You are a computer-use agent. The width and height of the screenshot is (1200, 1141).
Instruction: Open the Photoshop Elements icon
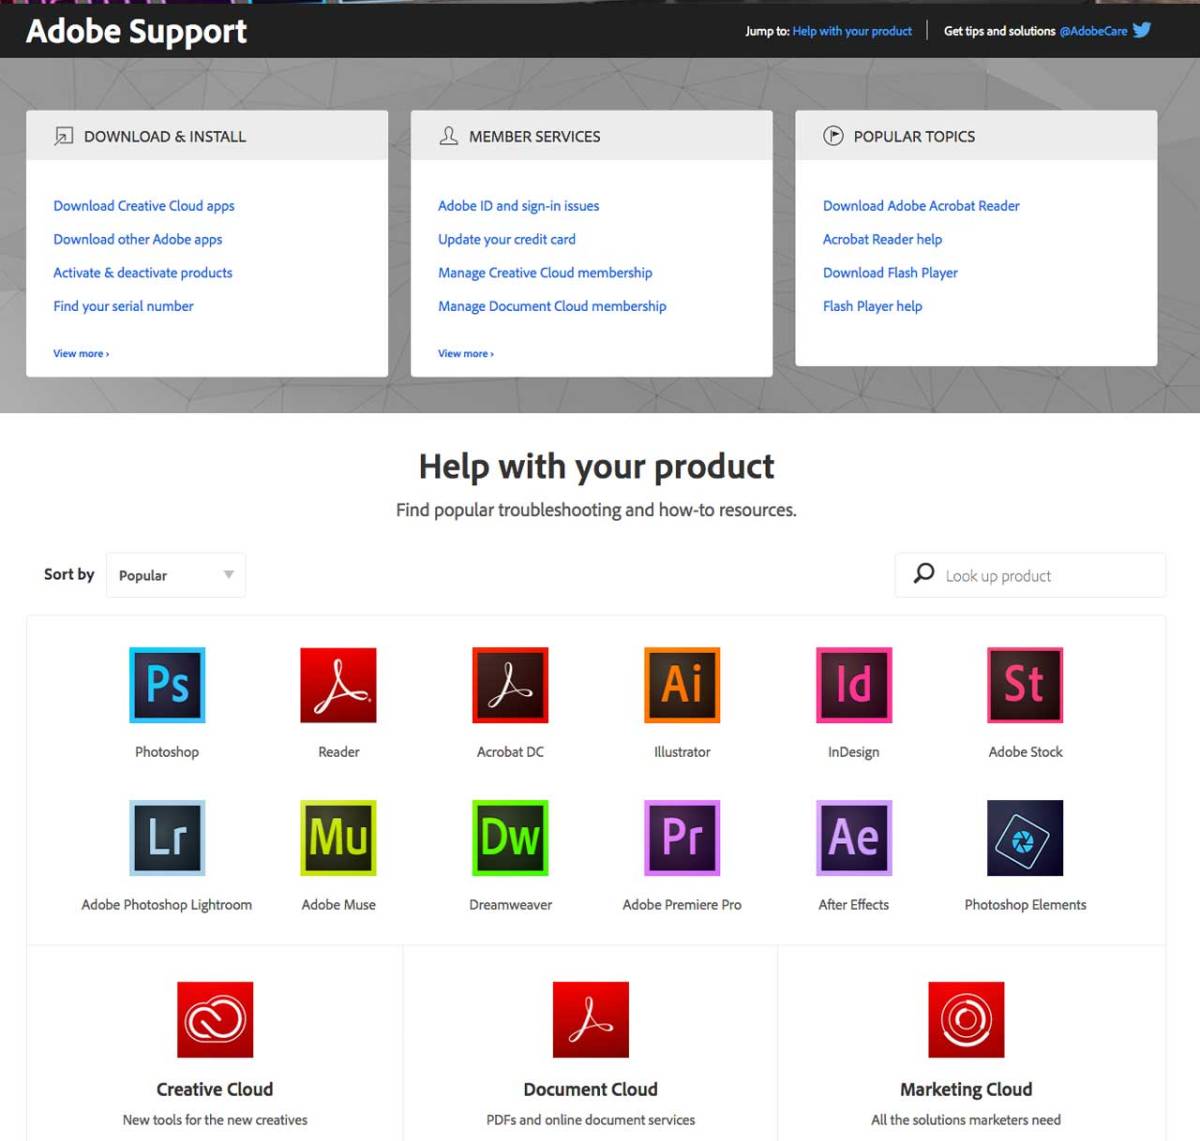[1025, 838]
